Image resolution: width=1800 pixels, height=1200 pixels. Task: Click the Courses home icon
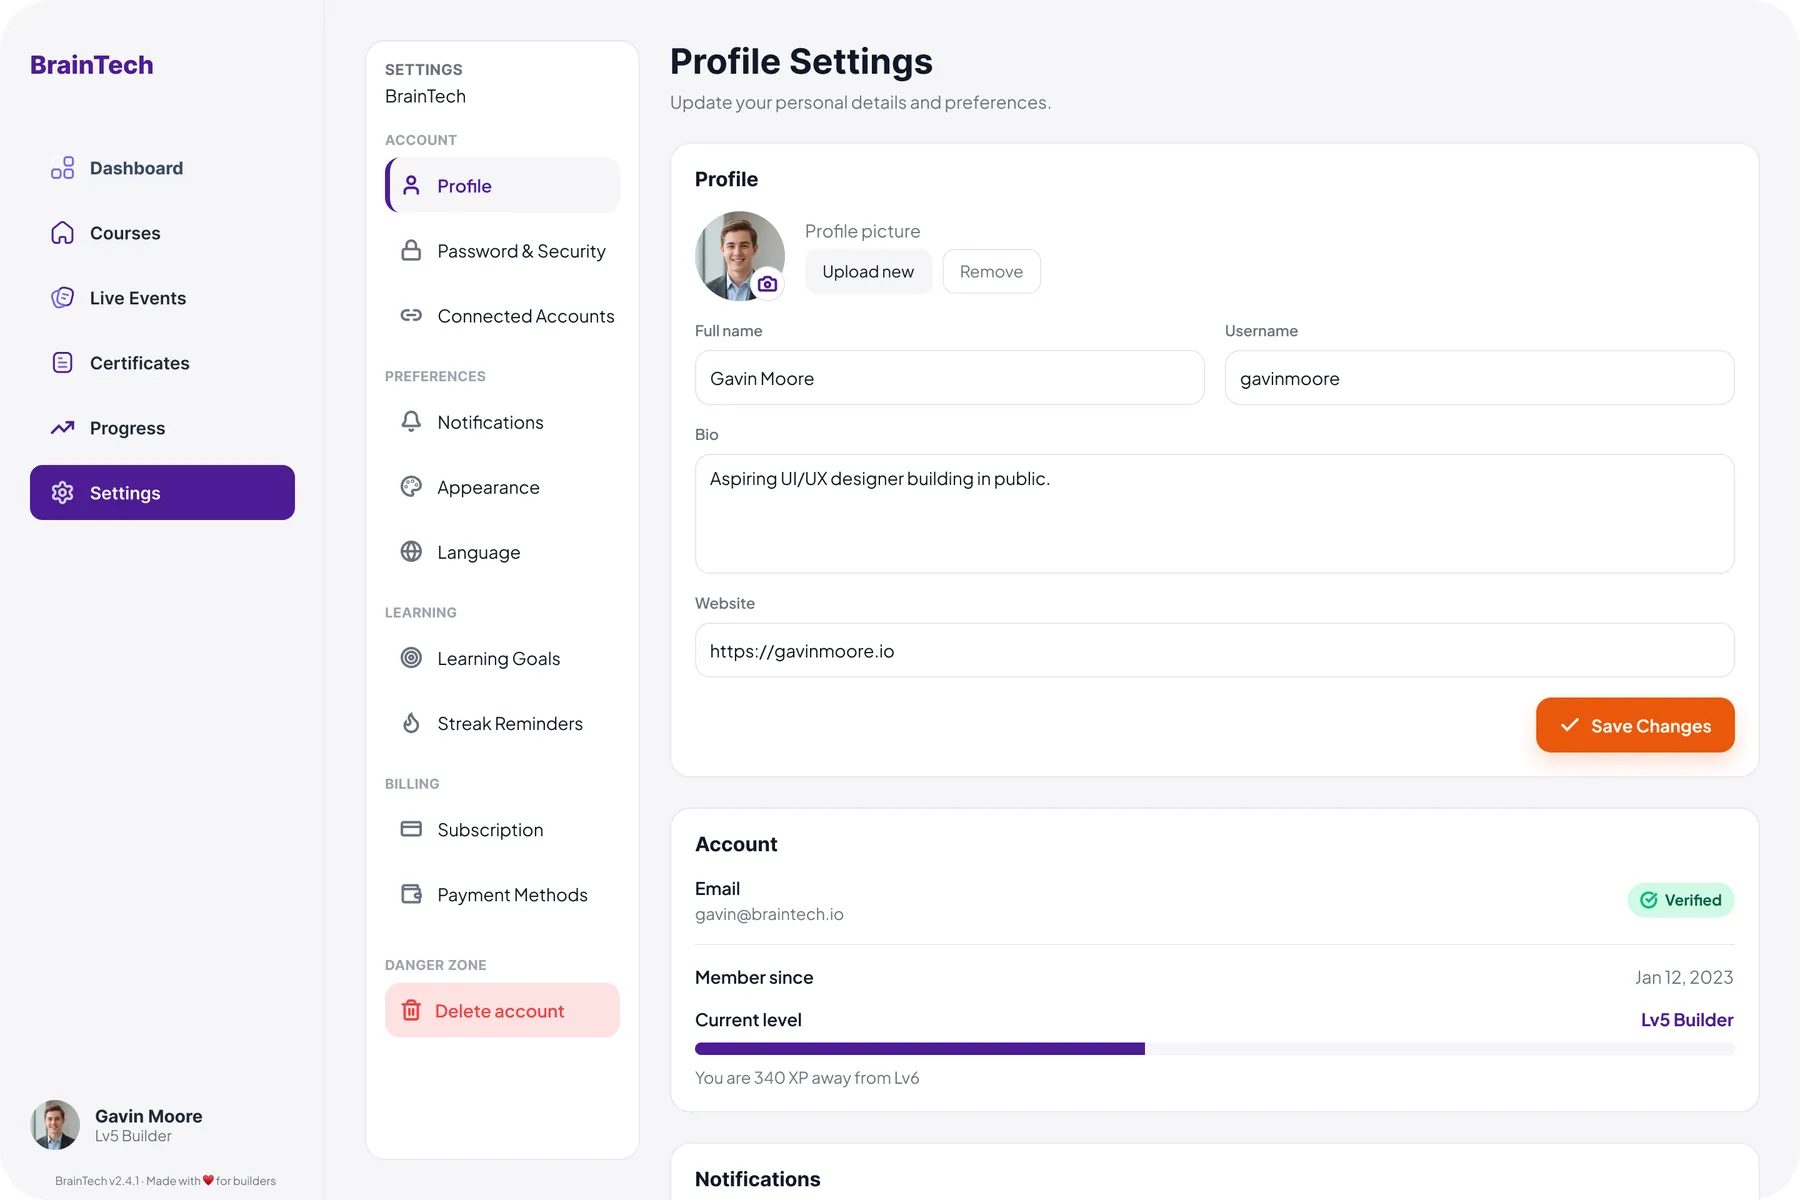point(62,233)
